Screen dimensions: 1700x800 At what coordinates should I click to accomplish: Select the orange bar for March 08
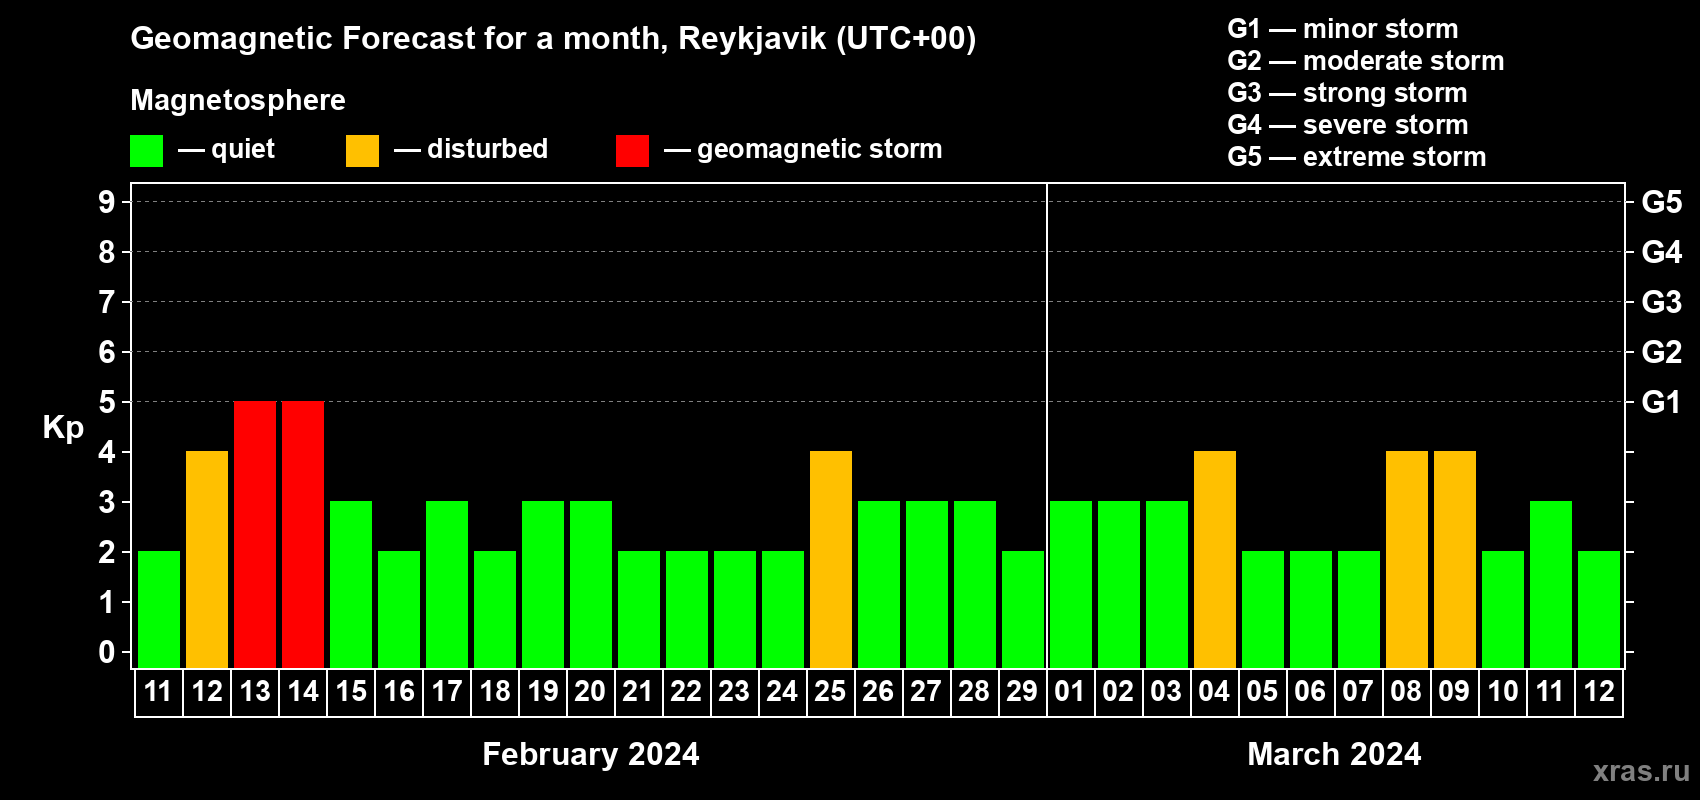tap(1407, 559)
